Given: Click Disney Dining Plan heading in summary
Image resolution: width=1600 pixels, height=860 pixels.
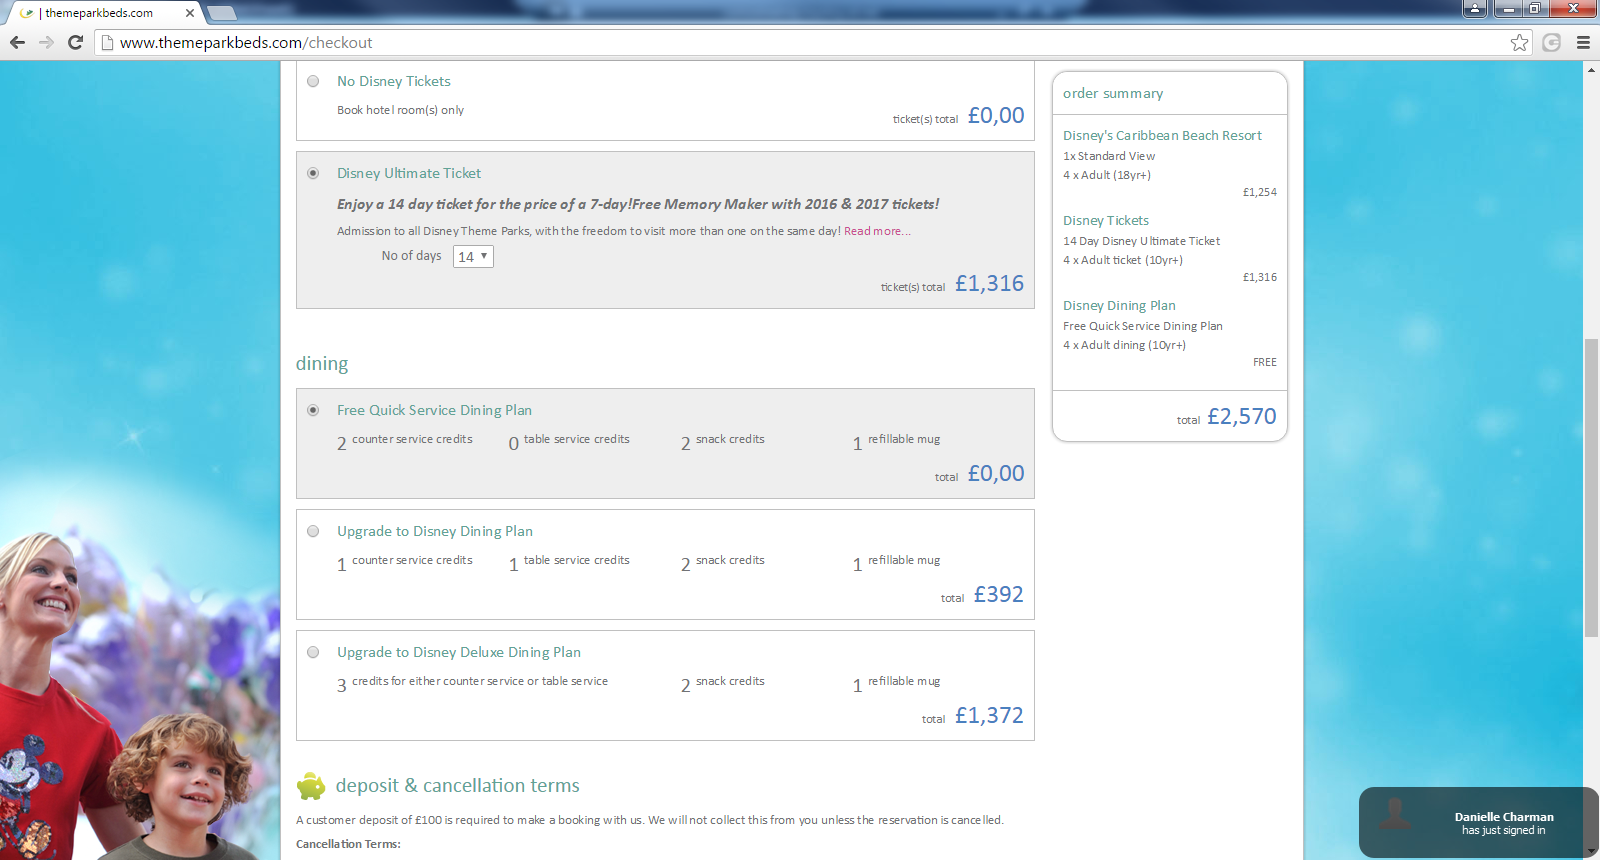Looking at the screenshot, I should tap(1119, 305).
